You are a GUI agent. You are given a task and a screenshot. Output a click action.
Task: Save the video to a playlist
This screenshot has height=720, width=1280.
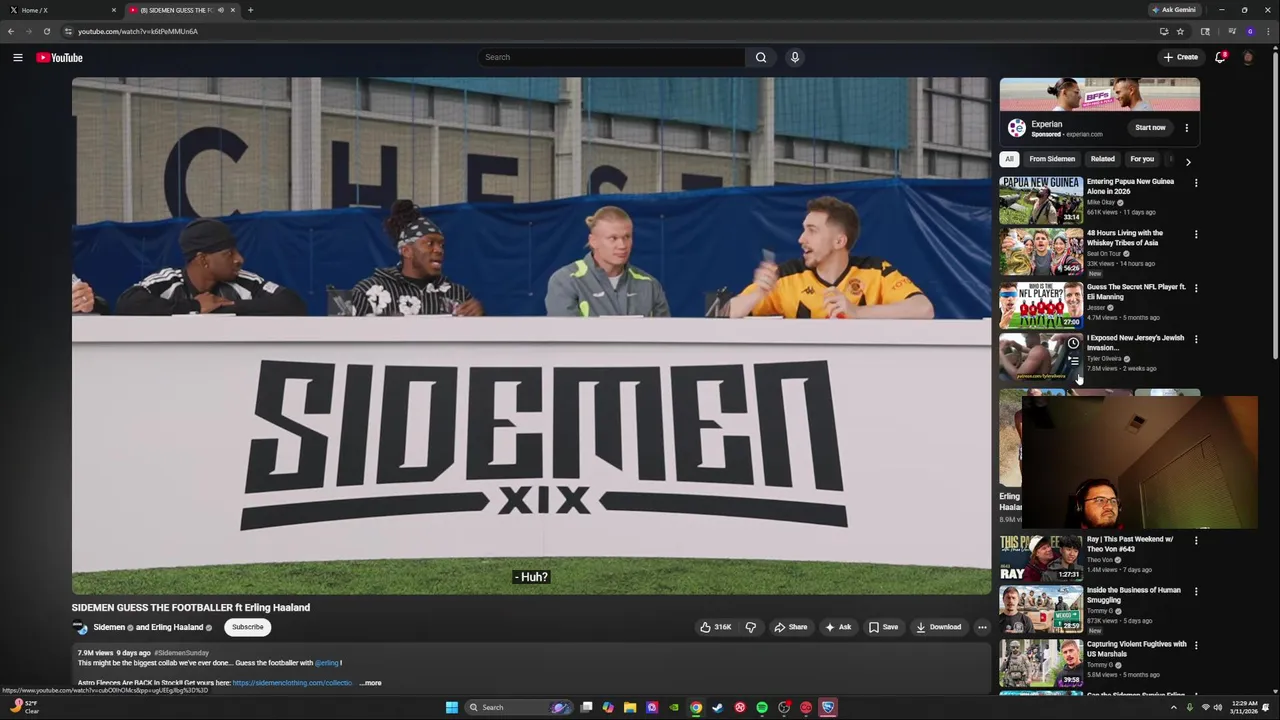coord(883,627)
